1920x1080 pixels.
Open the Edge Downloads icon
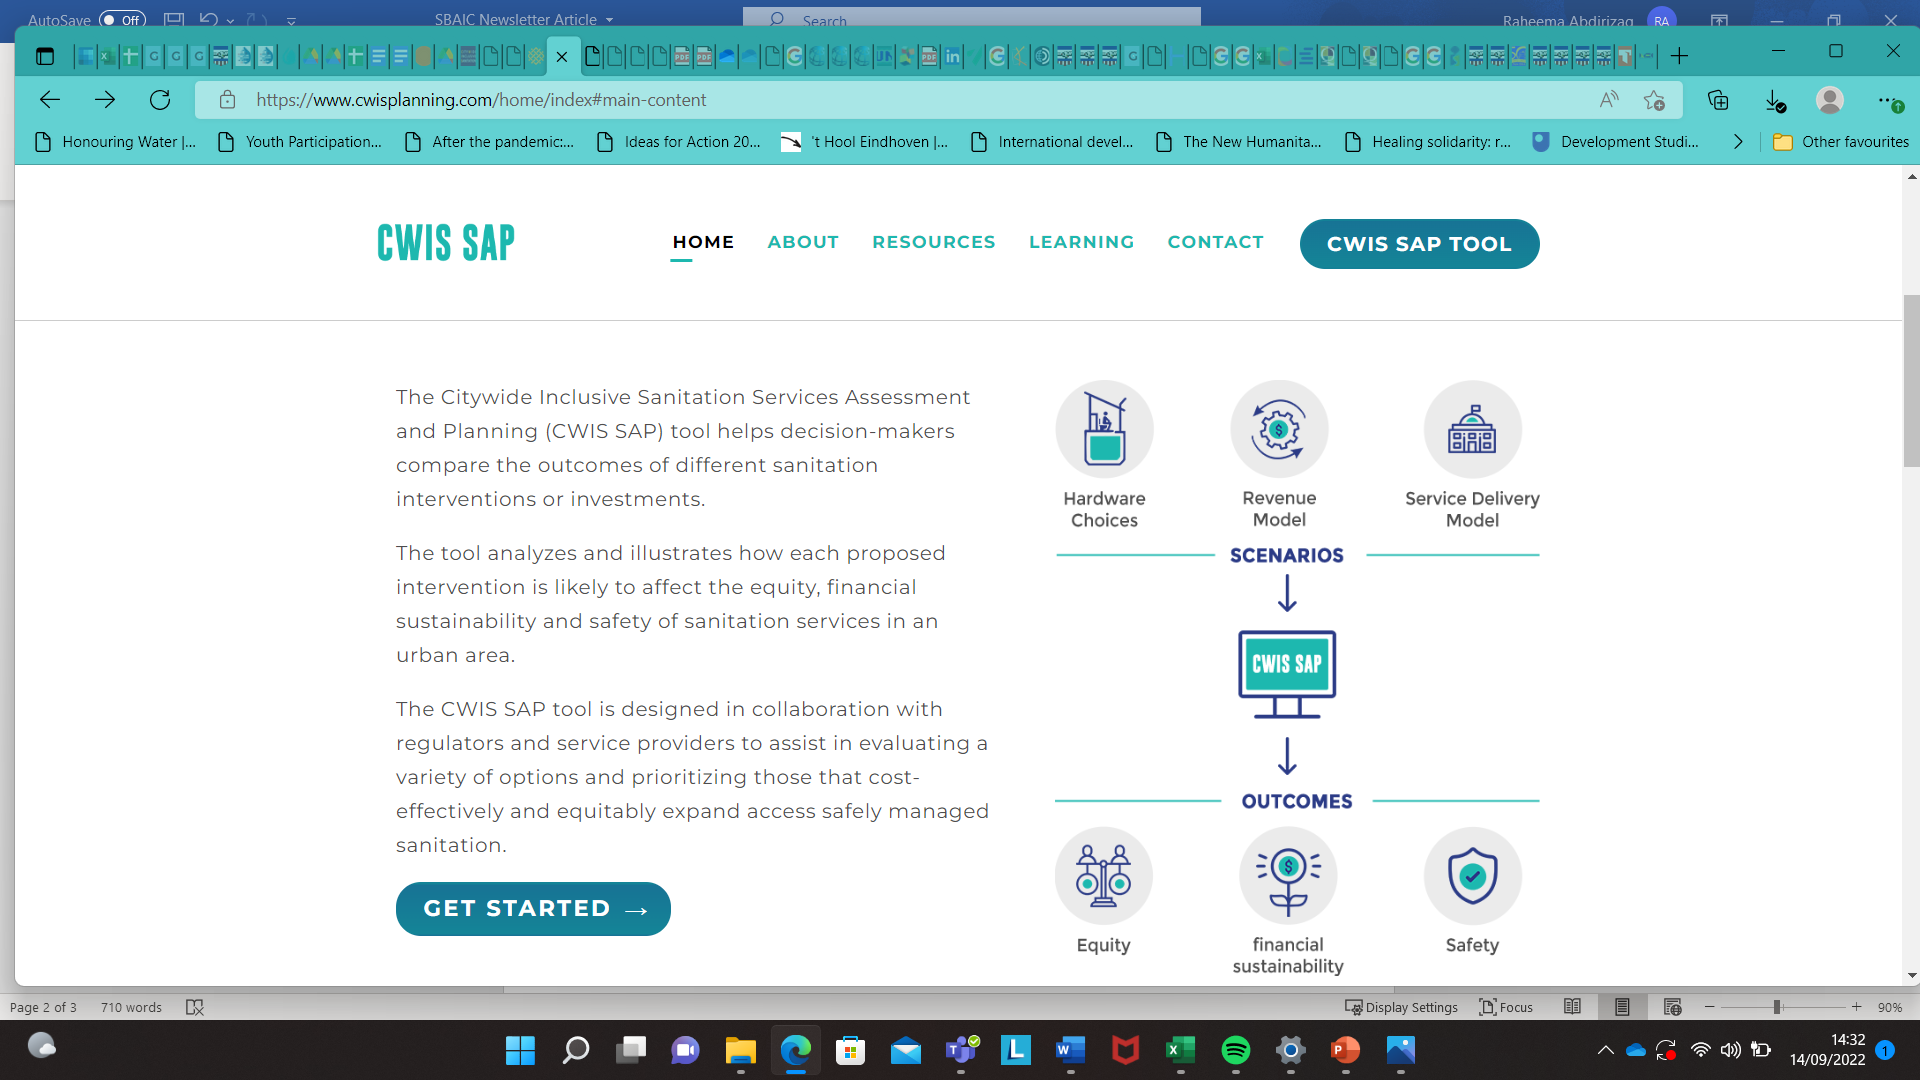coord(1774,100)
